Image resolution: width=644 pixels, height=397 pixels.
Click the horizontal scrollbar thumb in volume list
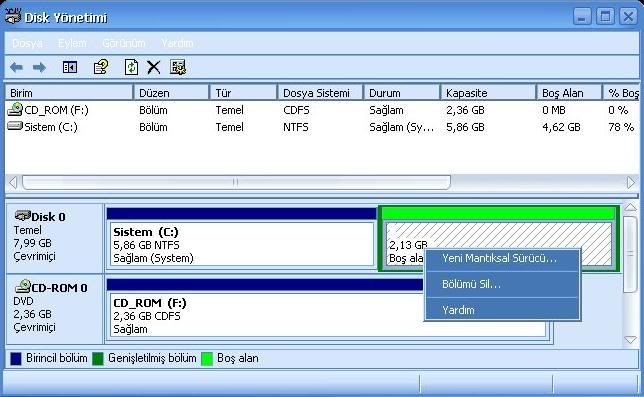click(236, 182)
